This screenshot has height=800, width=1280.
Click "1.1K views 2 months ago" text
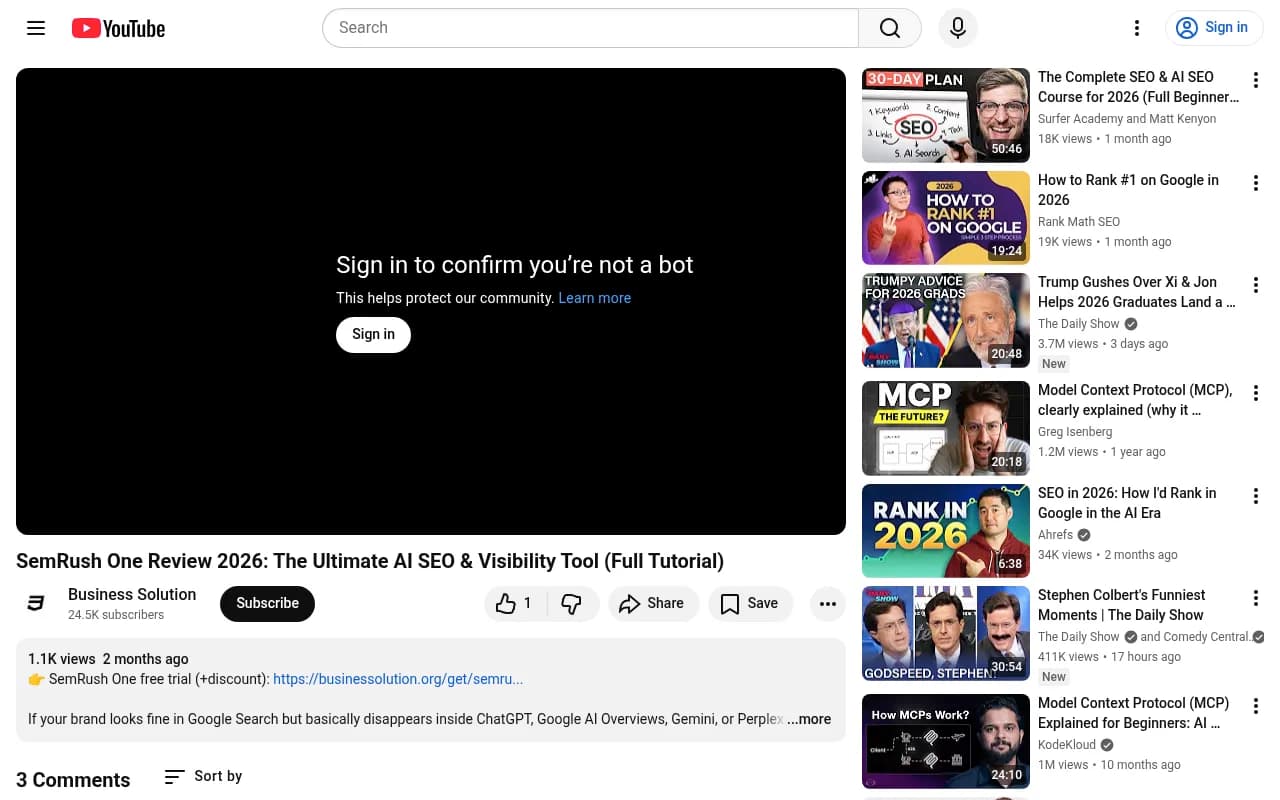pos(108,659)
